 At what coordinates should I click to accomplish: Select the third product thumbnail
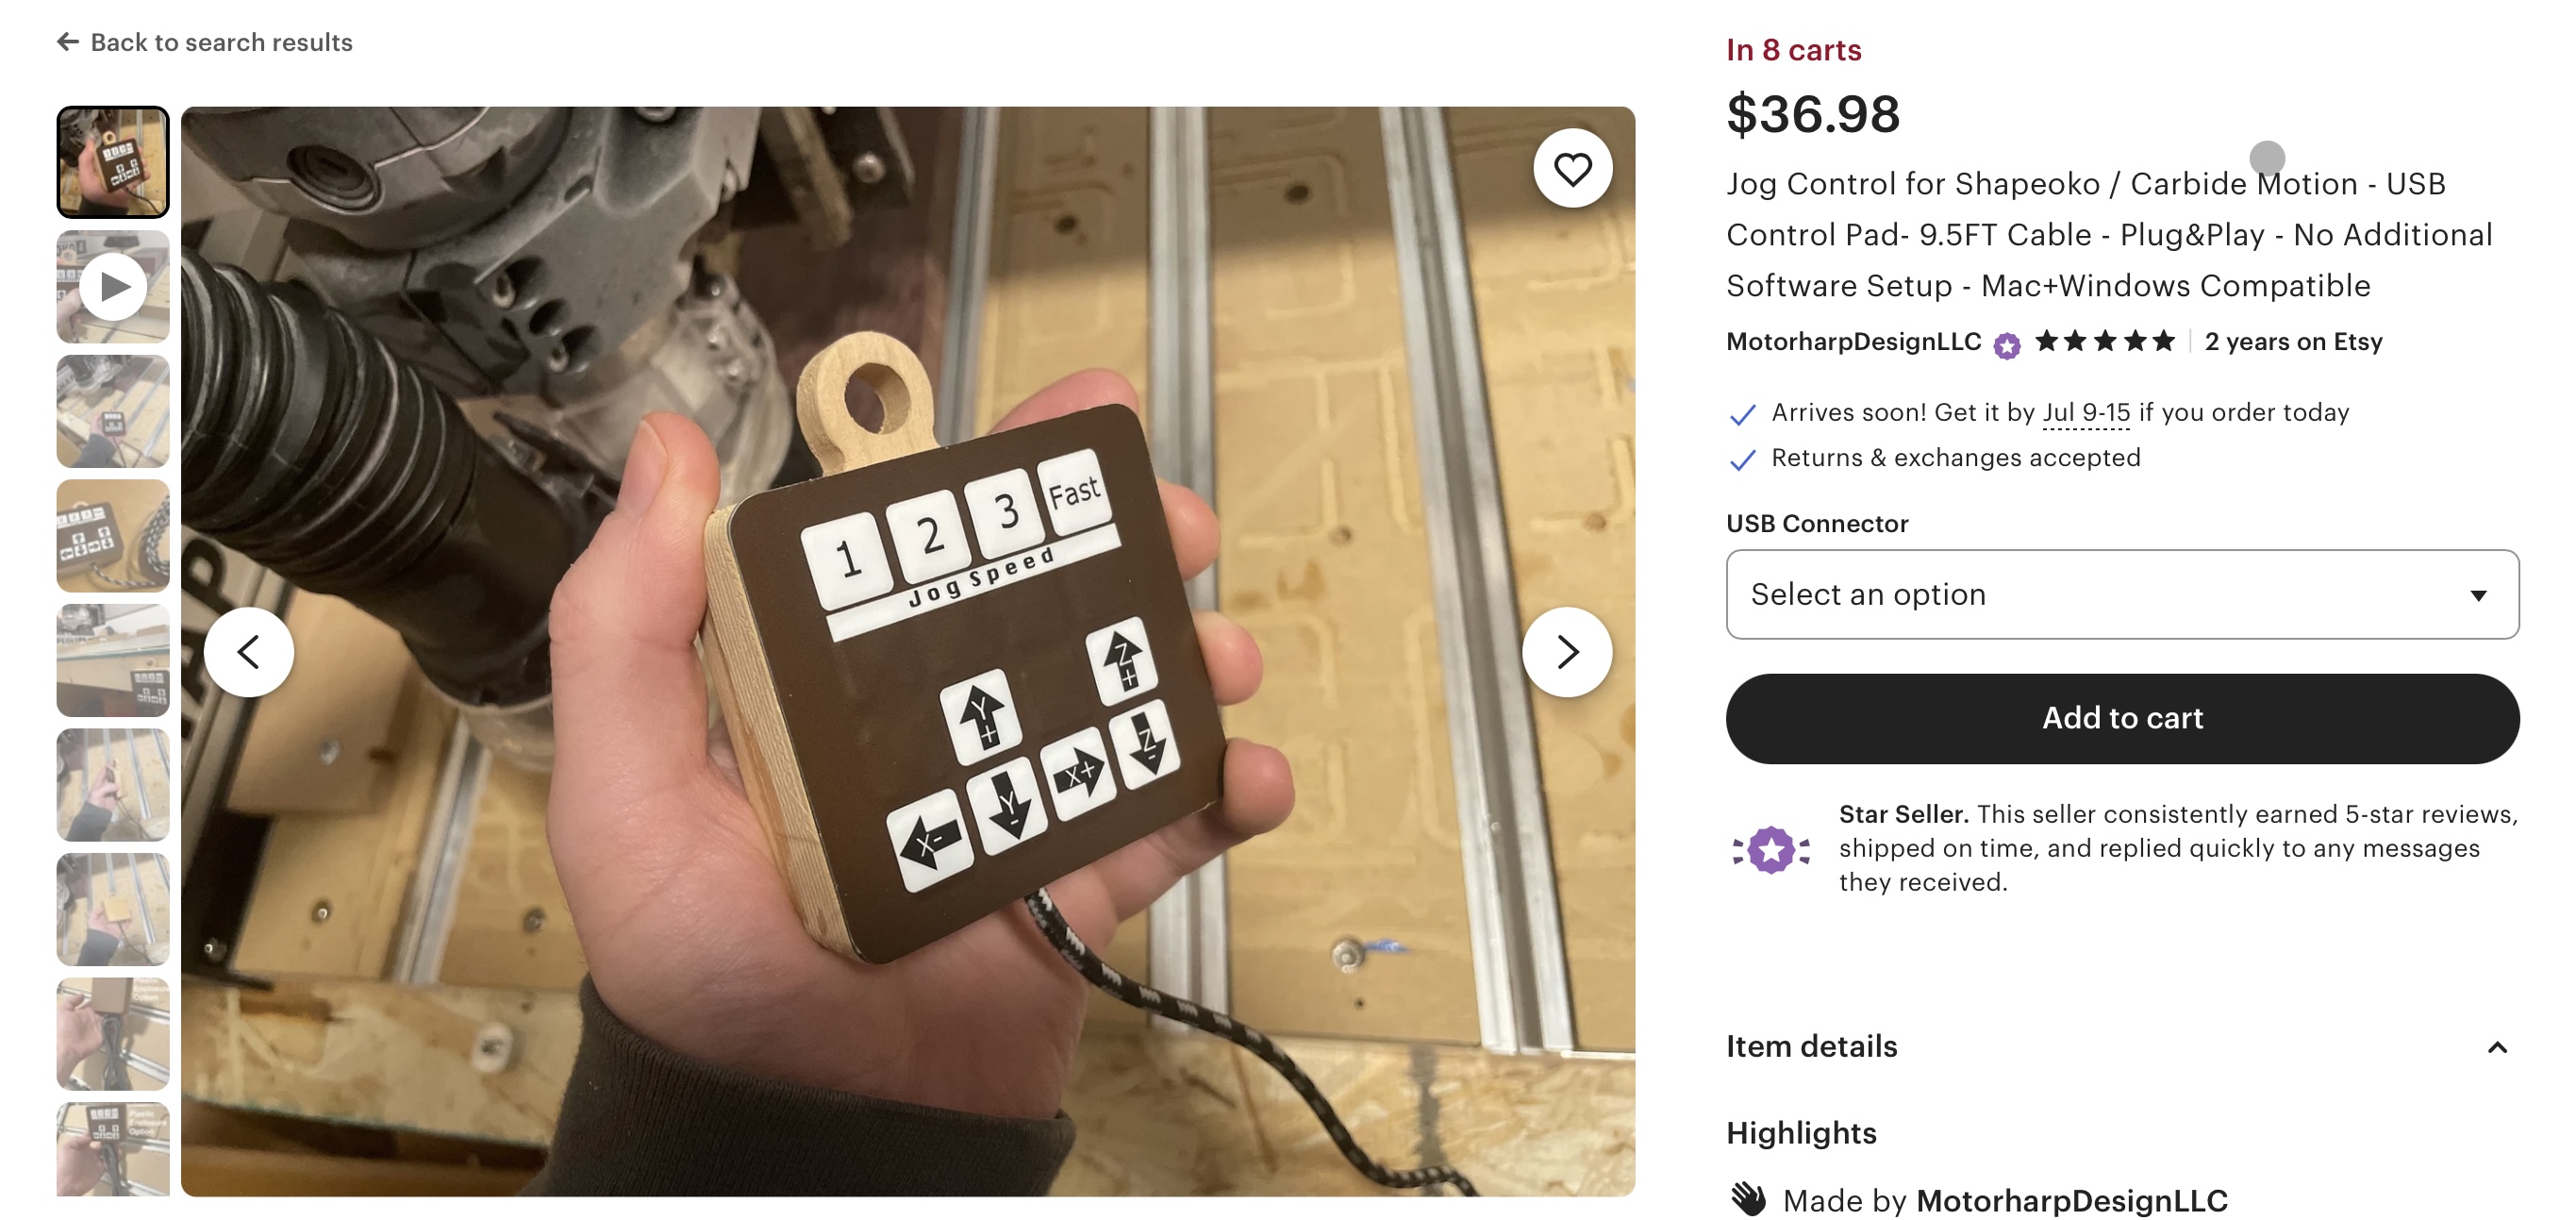point(113,411)
